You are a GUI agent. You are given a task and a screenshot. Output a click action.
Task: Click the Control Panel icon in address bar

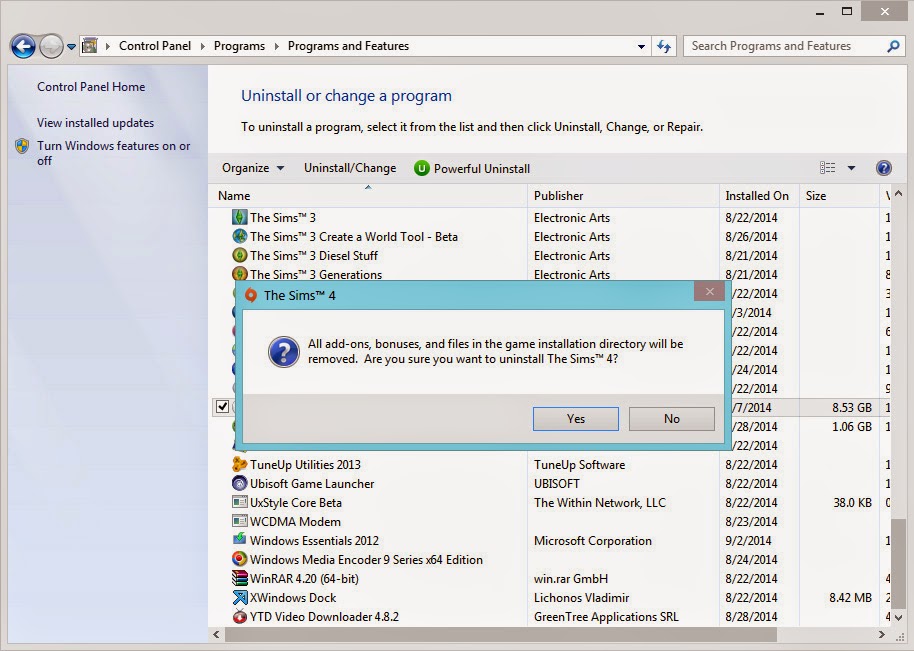click(90, 45)
